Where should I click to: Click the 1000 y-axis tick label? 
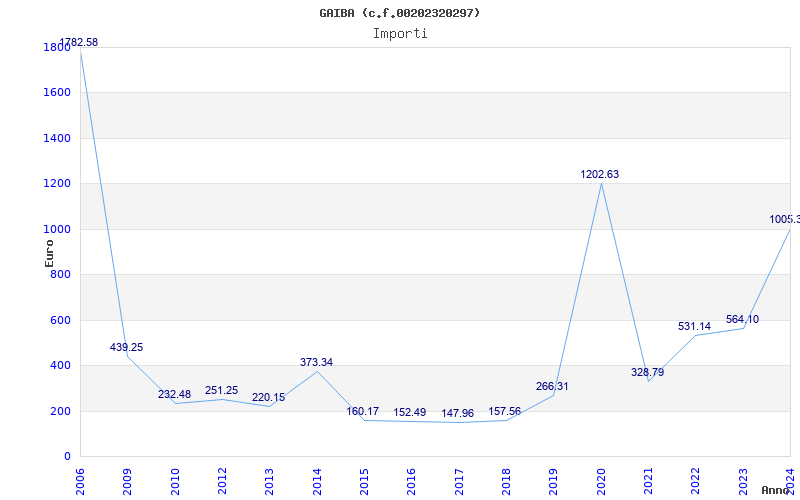click(x=57, y=230)
